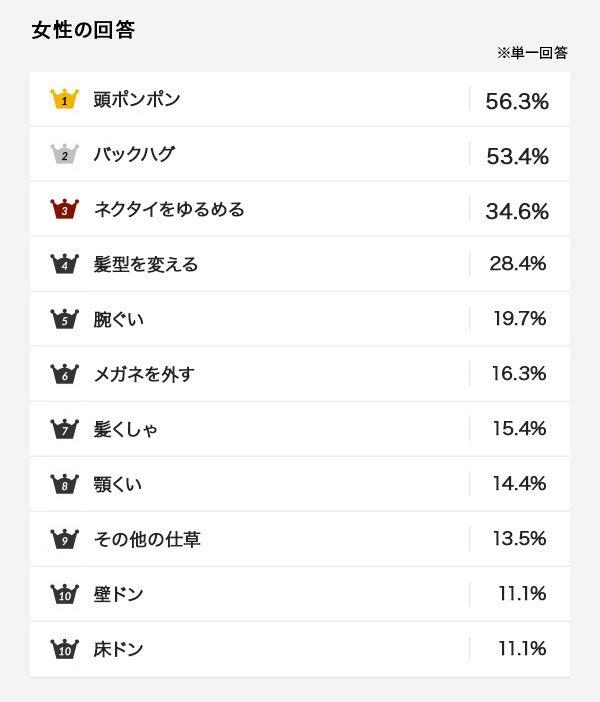Image resolution: width=600 pixels, height=702 pixels.
Task: Click the 髪型を変える label
Action: (146, 264)
